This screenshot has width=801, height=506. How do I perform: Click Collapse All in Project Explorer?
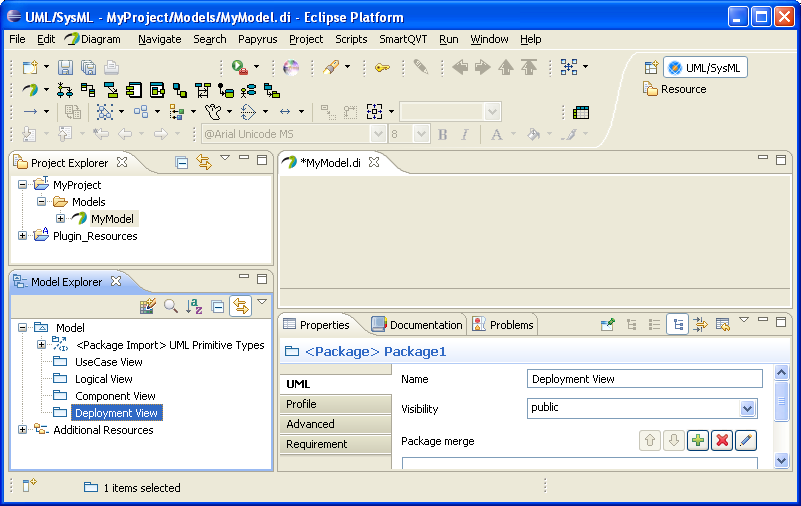click(x=182, y=162)
